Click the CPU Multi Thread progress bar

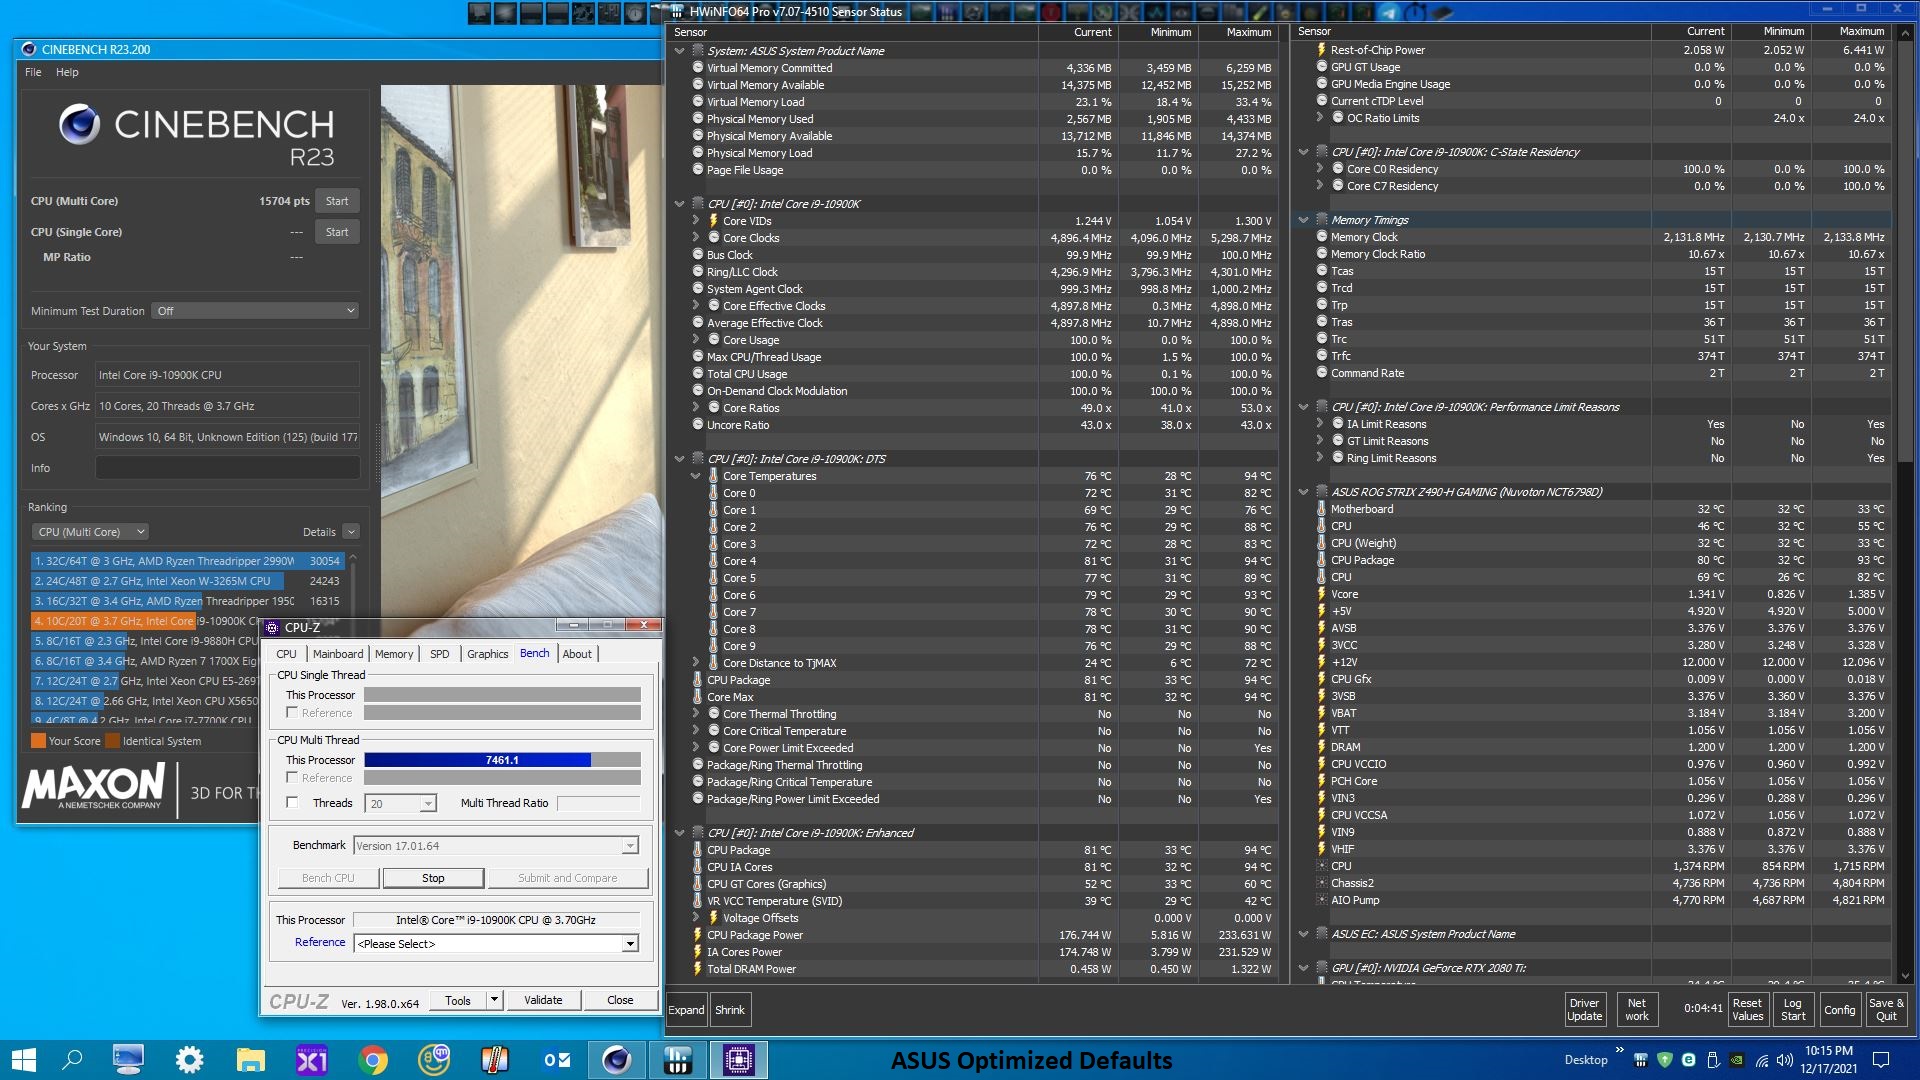[501, 760]
